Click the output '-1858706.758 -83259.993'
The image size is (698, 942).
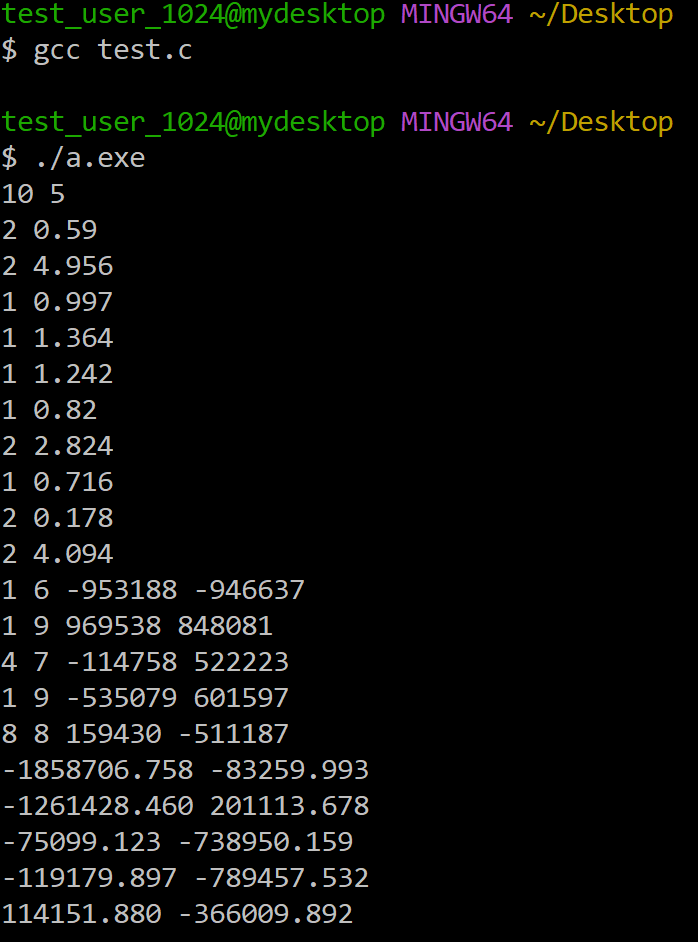click(x=185, y=771)
